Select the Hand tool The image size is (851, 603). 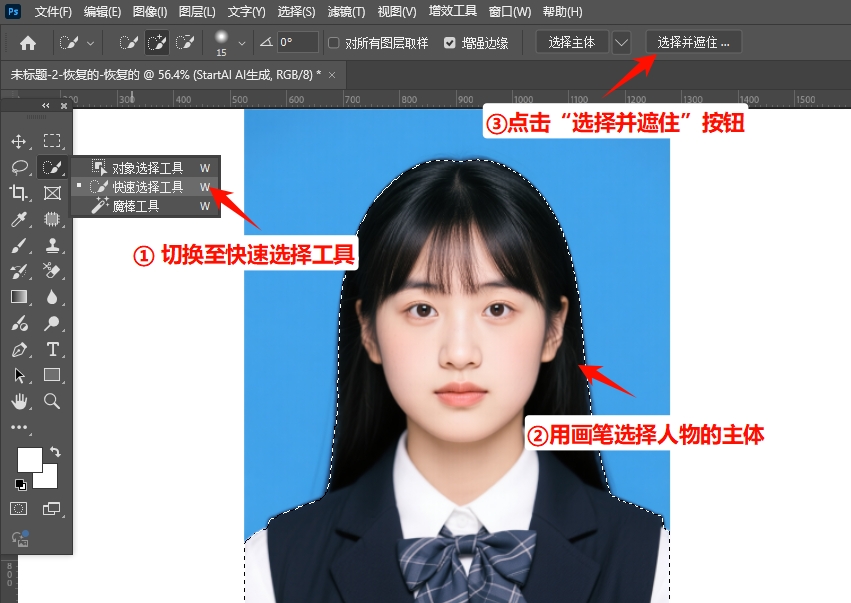(19, 400)
